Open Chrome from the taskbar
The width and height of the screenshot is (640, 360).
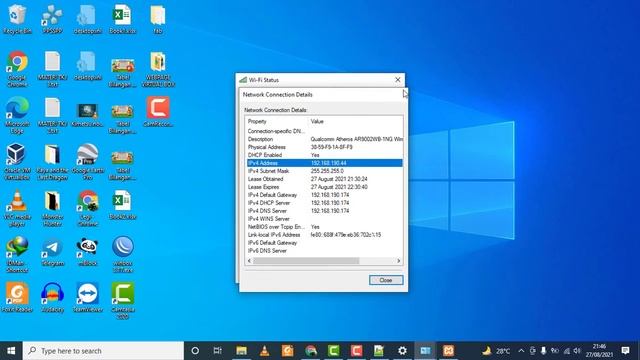click(311, 351)
